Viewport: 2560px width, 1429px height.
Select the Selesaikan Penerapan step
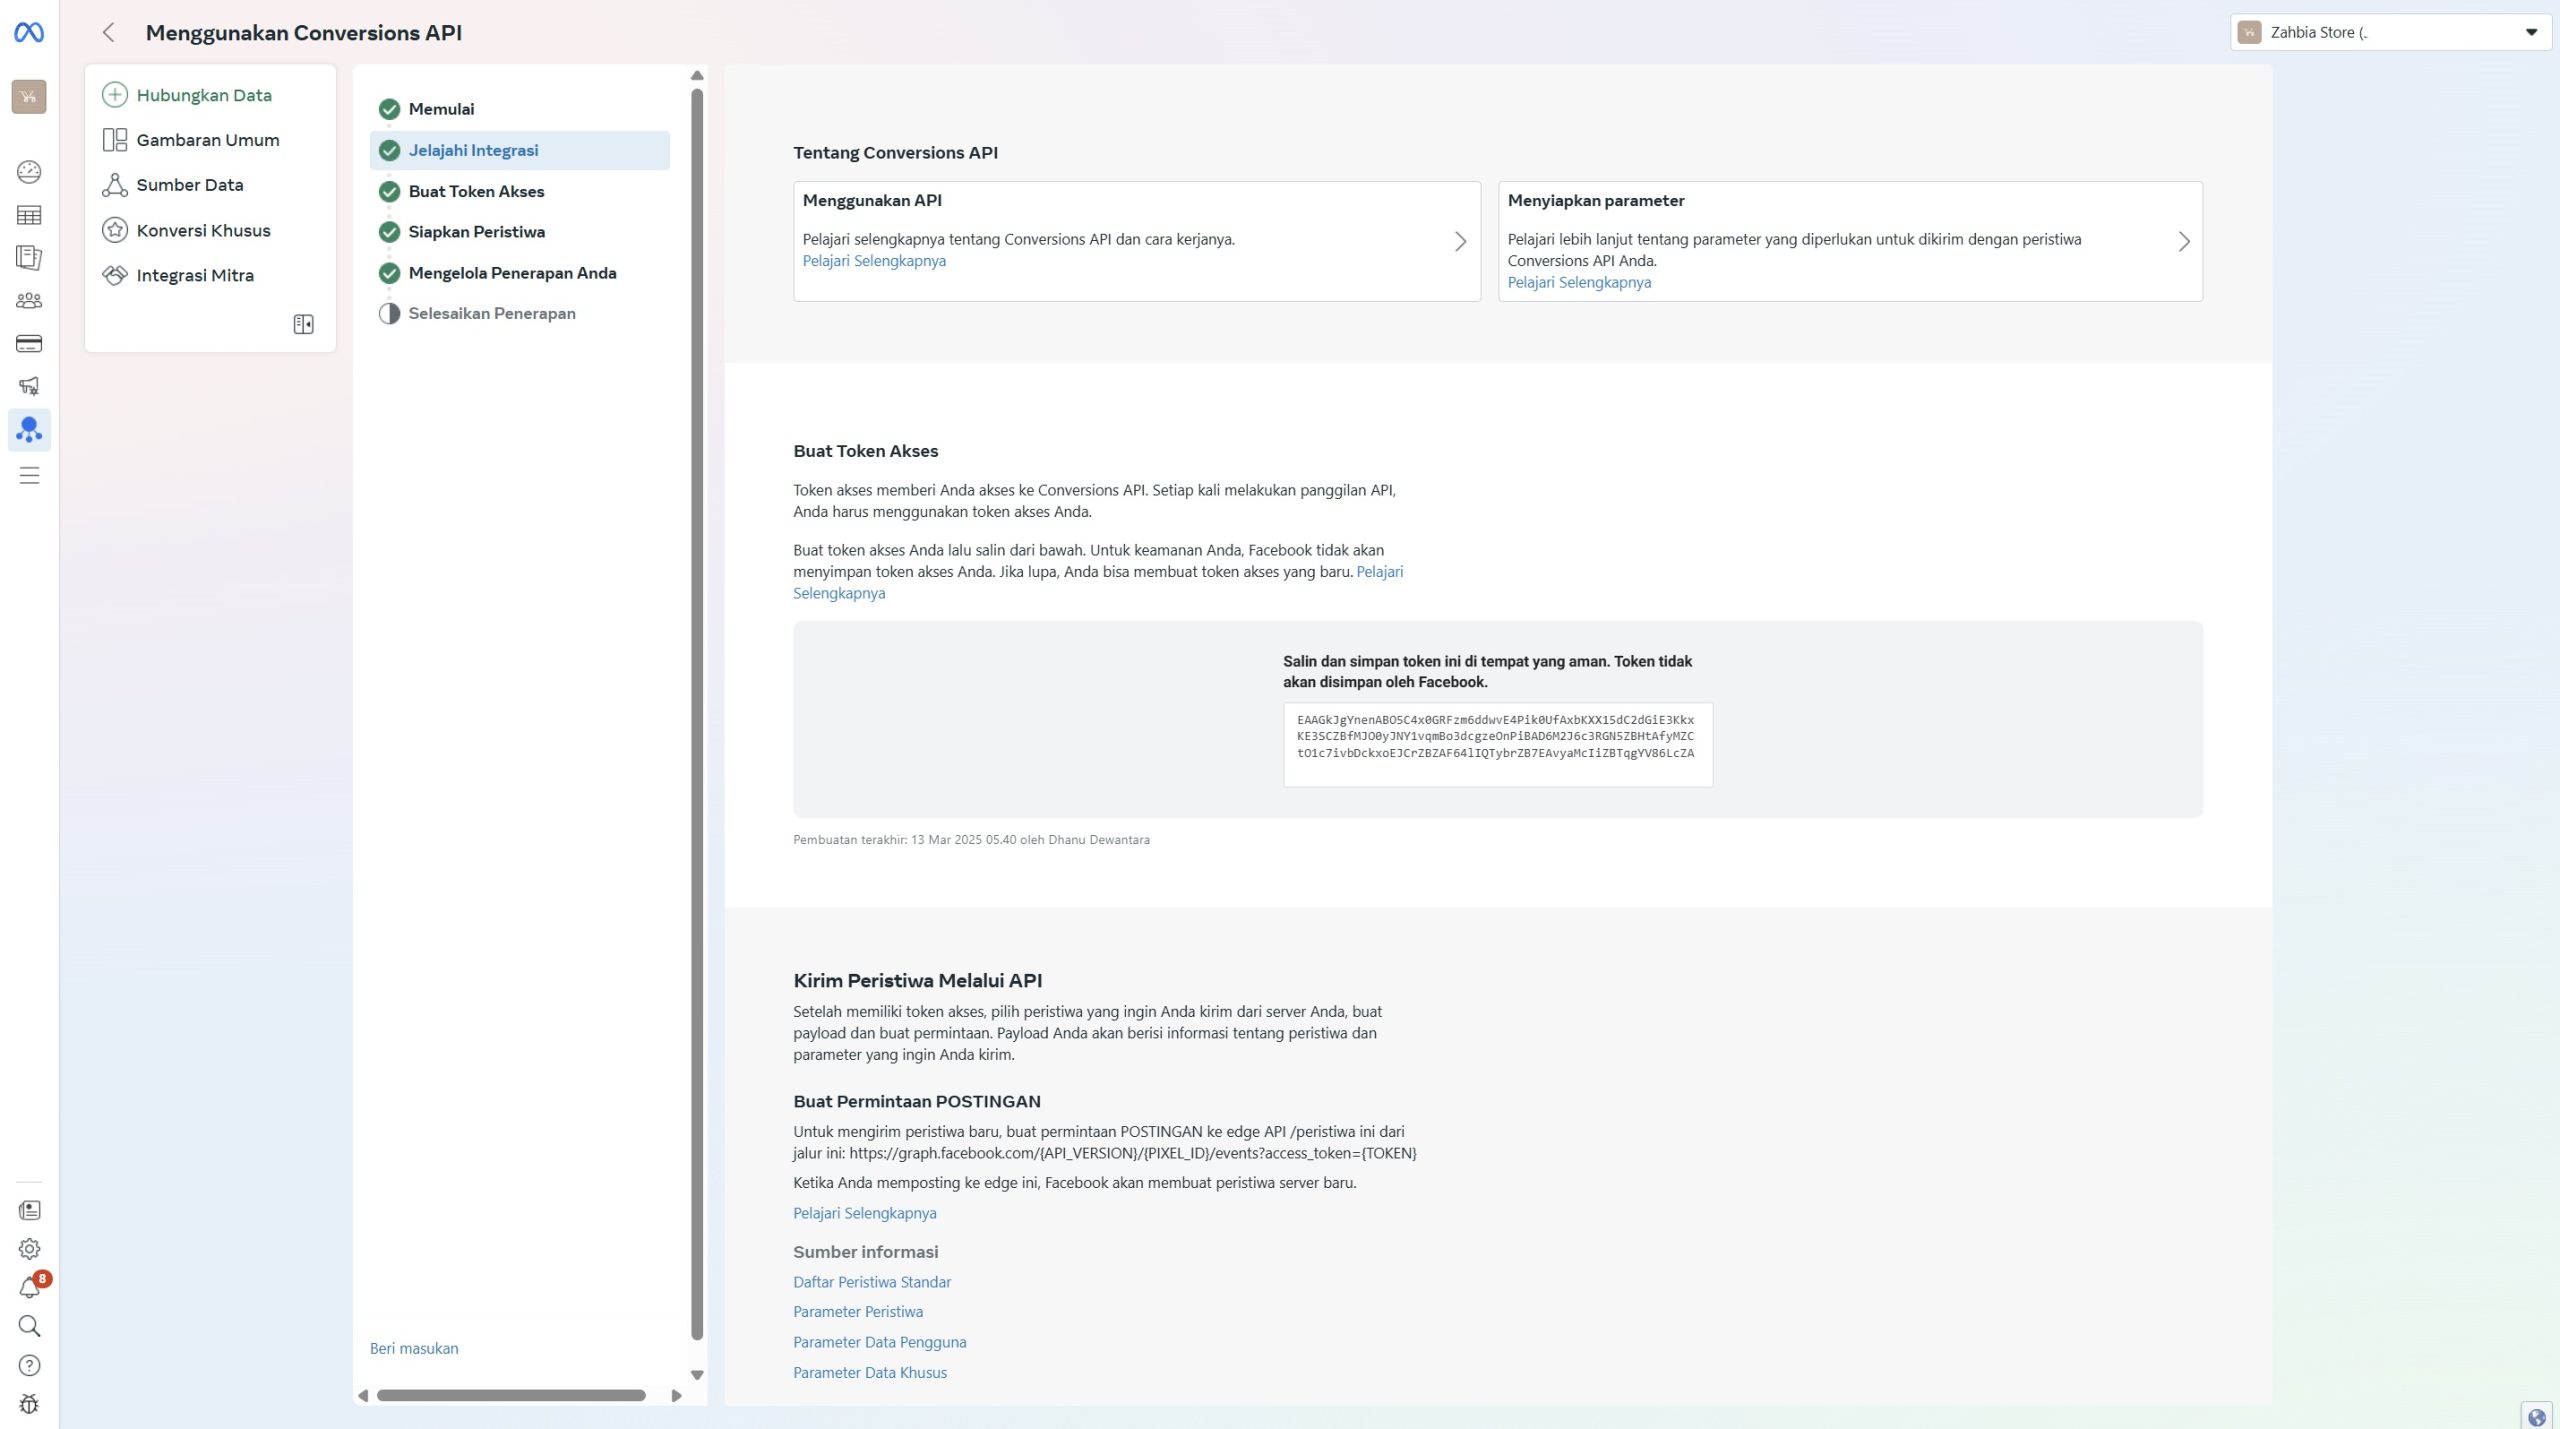click(491, 313)
